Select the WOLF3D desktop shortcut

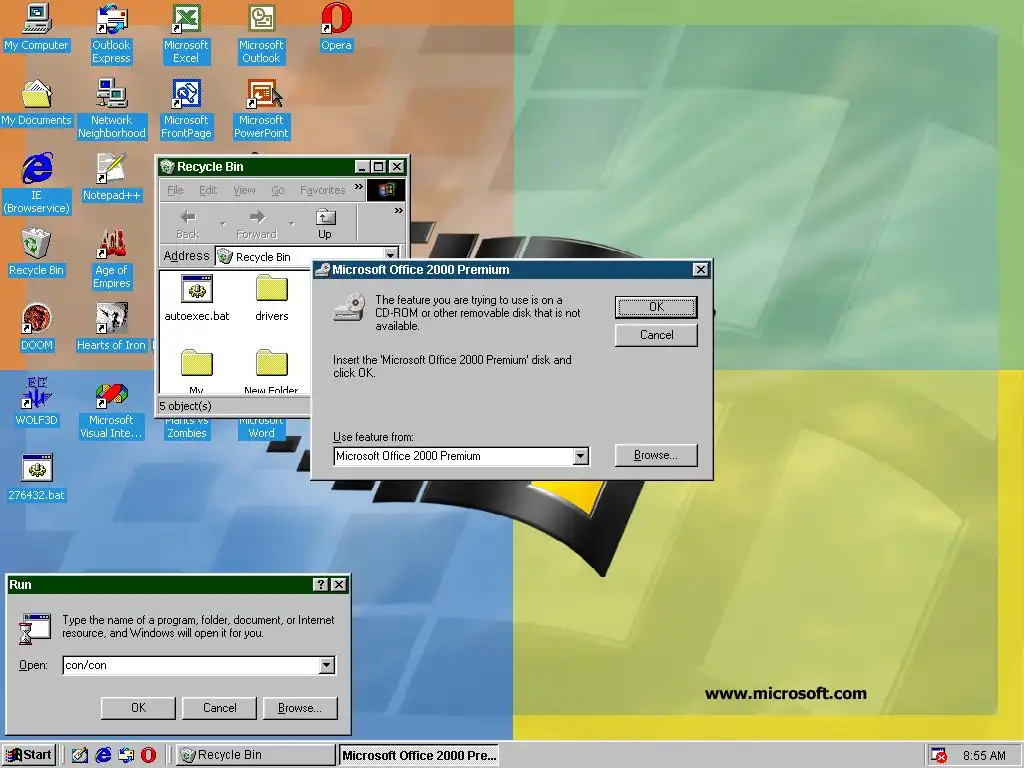point(37,403)
